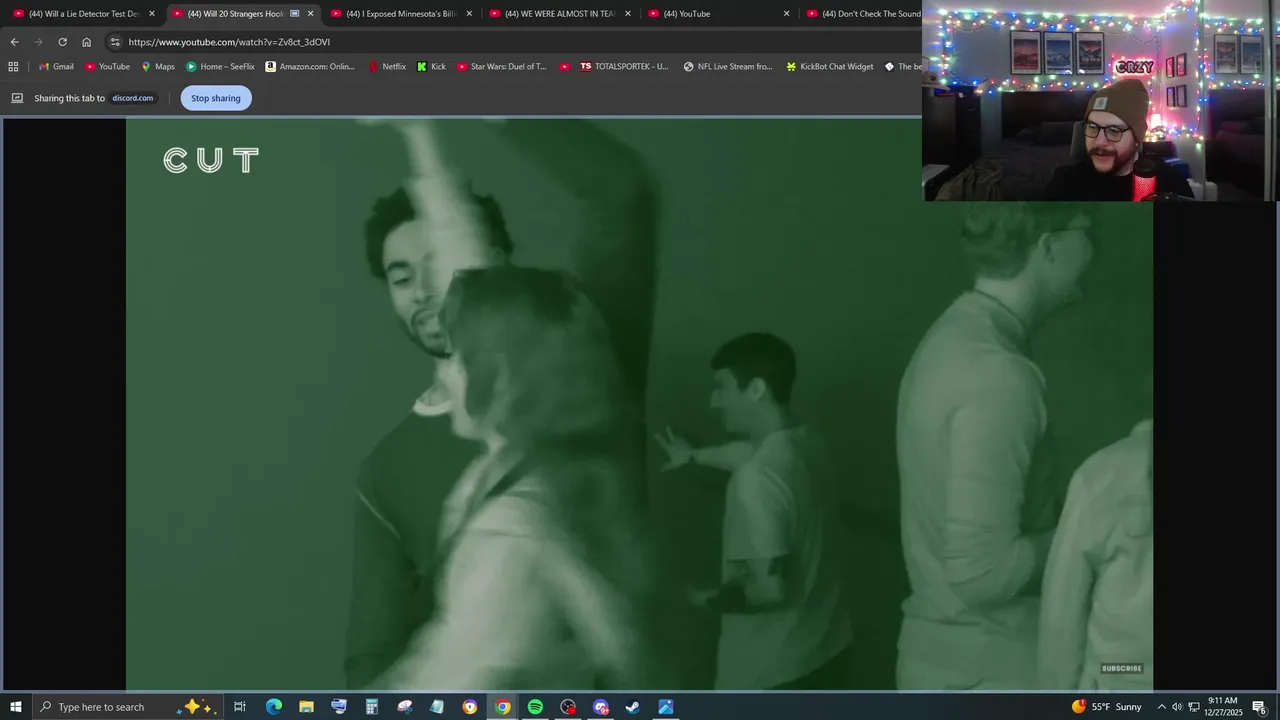The height and width of the screenshot is (720, 1280).
Task: Open the KickBot Chat Widget bookmark
Action: point(830,67)
